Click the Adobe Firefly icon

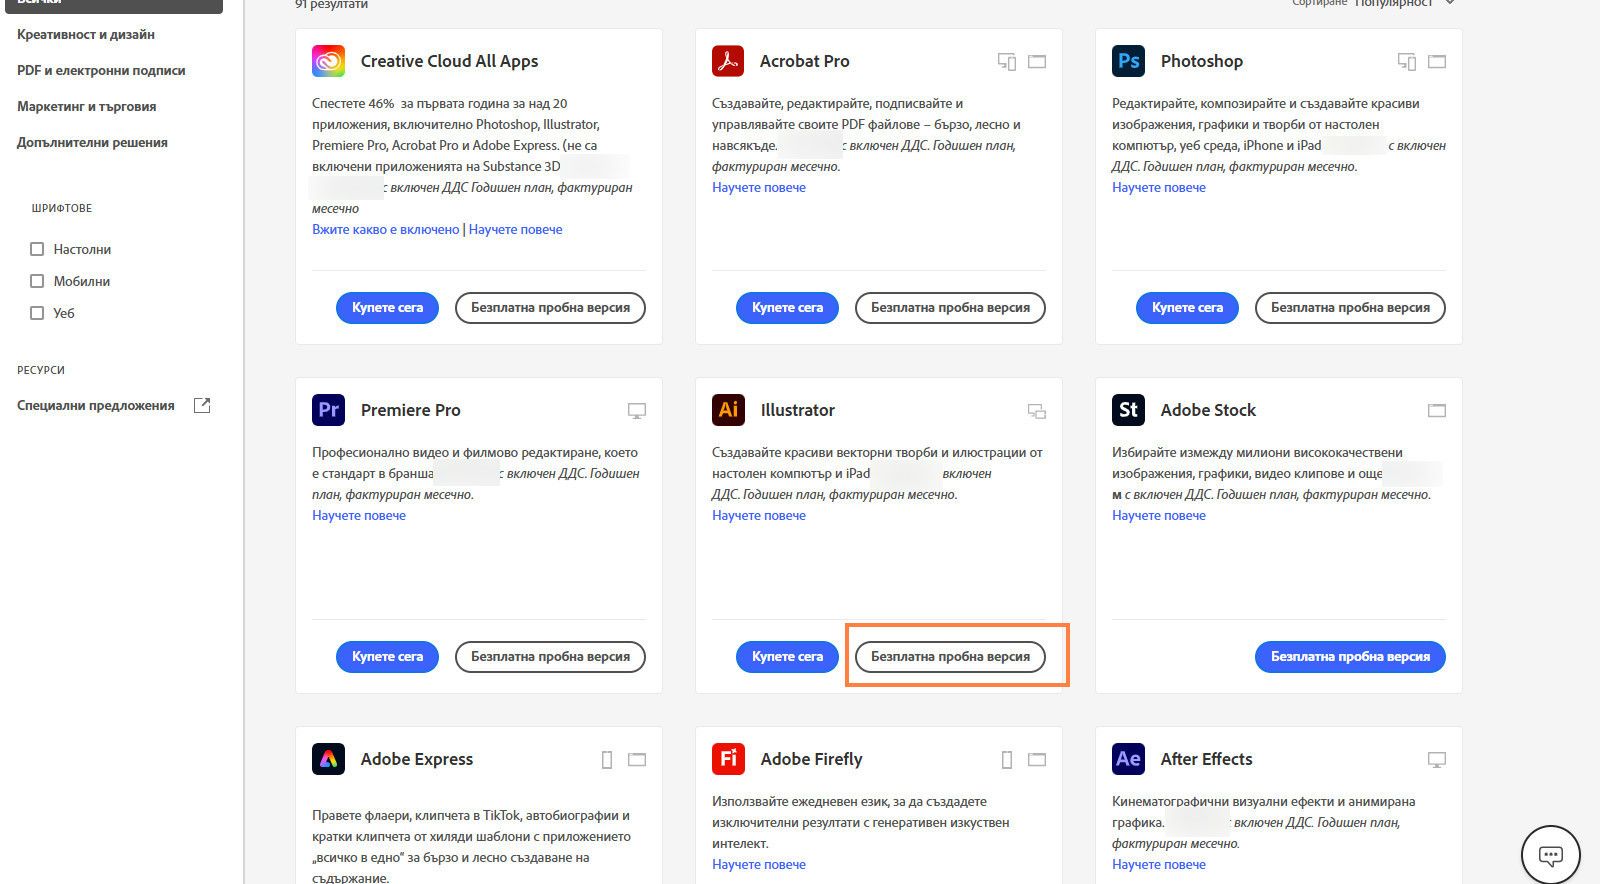[x=728, y=759]
